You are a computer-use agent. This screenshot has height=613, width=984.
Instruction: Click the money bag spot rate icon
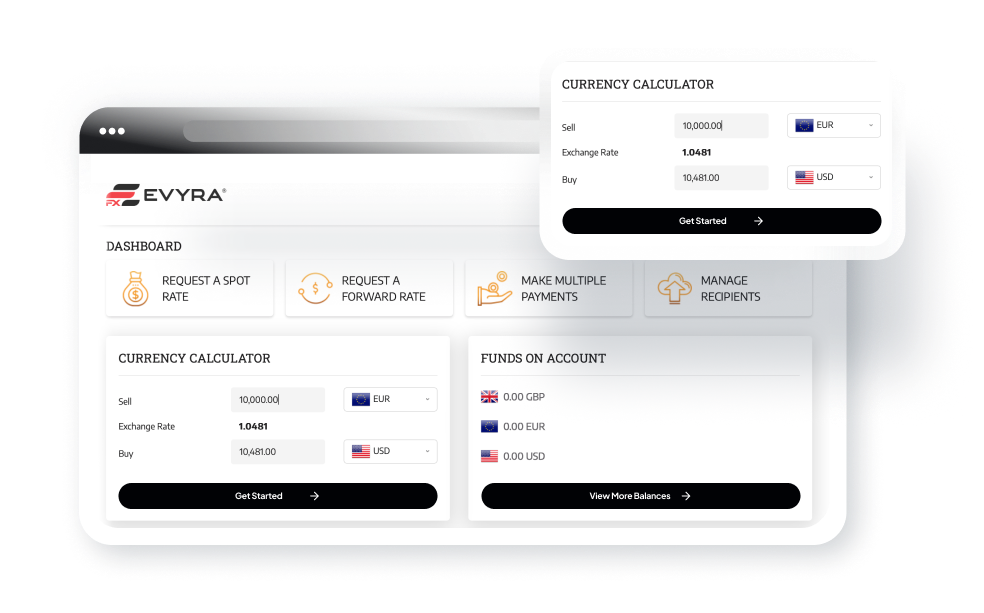point(135,289)
